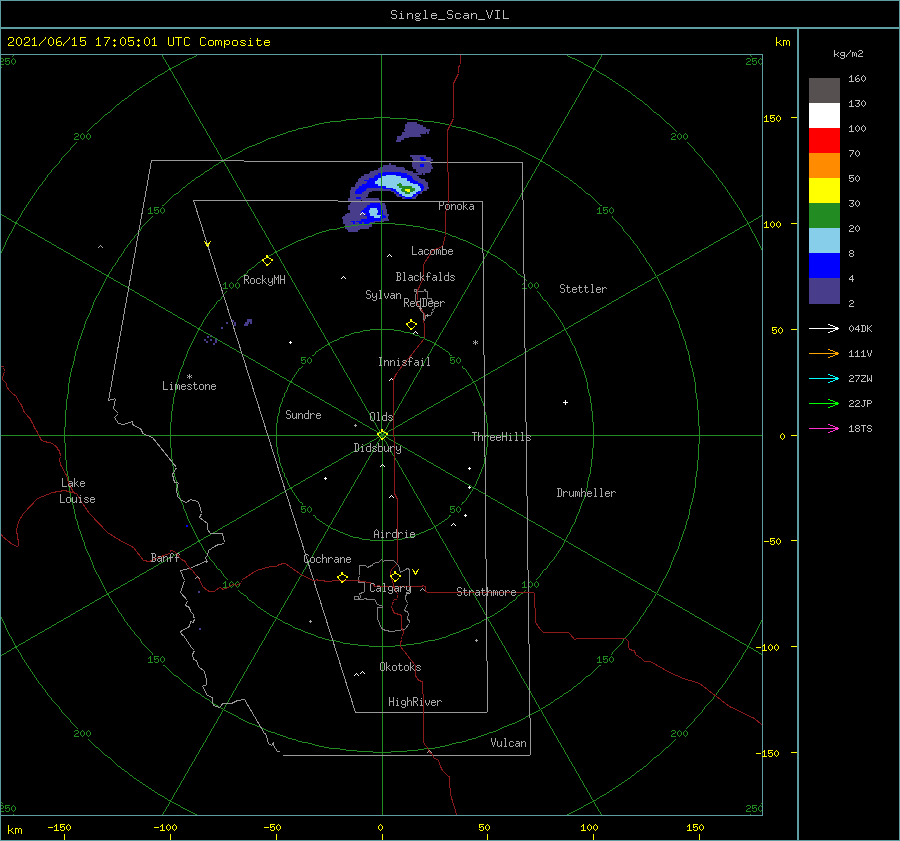Click the purple echo at the top north
The width and height of the screenshot is (900, 841).
pyautogui.click(x=413, y=131)
